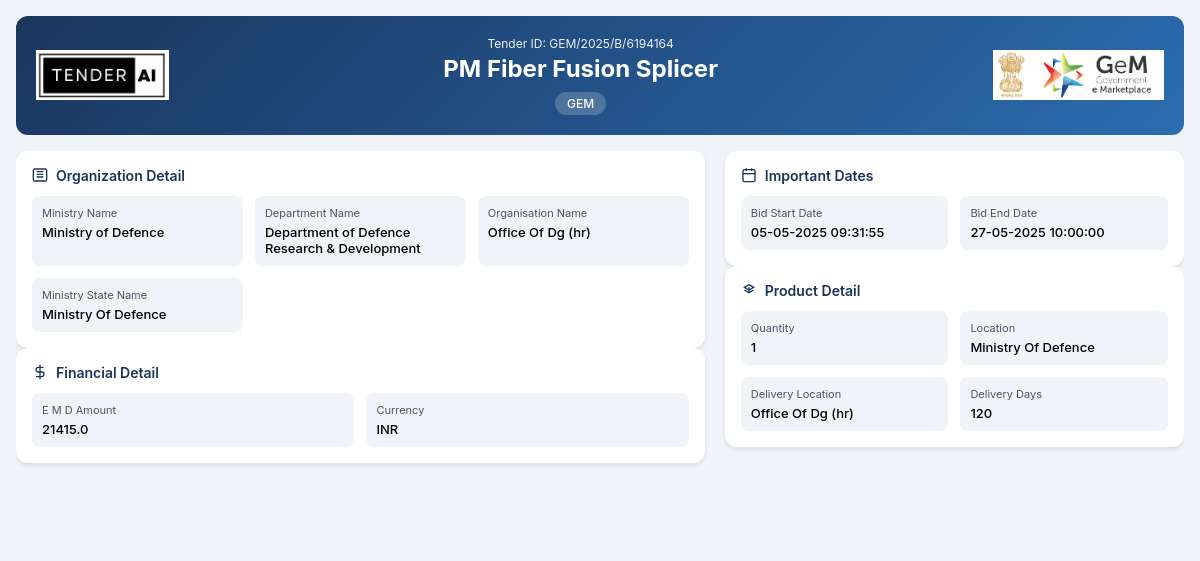Click the Tender AI logo
This screenshot has height=561, width=1200.
pos(102,75)
